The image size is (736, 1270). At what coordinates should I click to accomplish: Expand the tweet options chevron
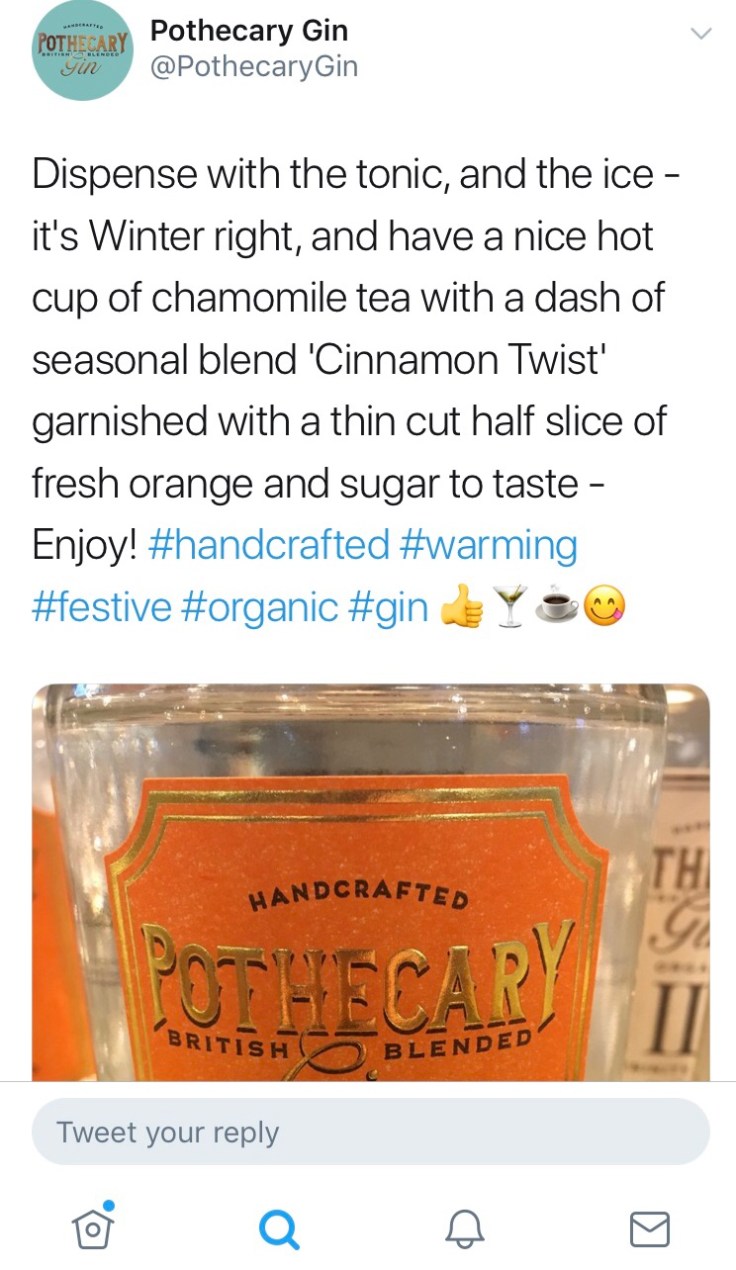point(702,33)
